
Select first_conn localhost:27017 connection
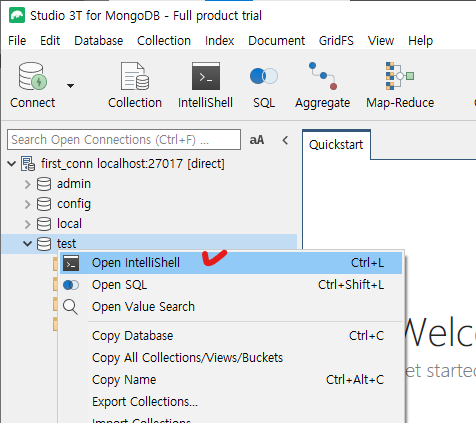click(133, 164)
